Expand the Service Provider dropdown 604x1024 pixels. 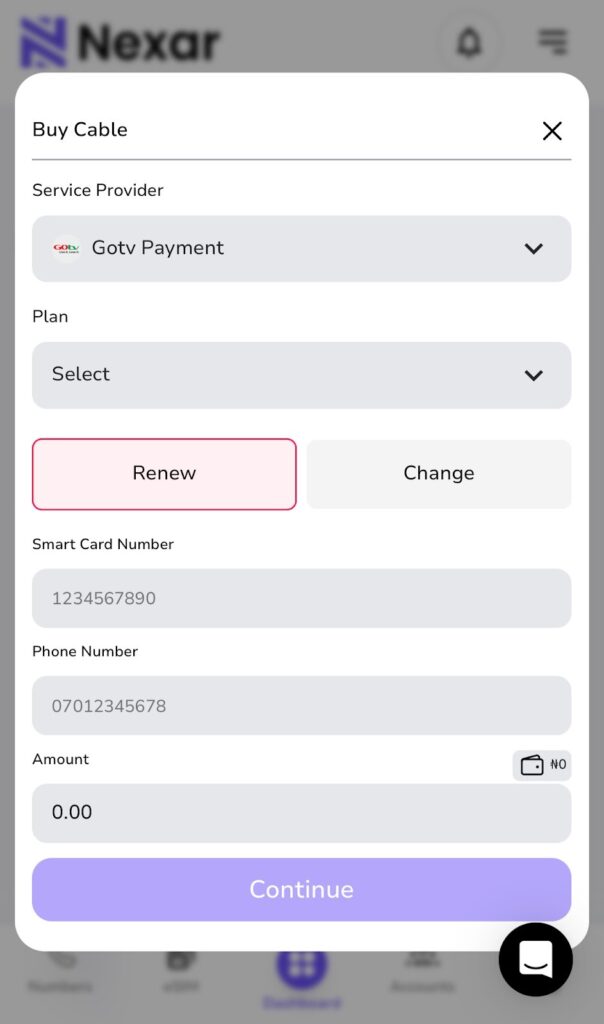(301, 249)
